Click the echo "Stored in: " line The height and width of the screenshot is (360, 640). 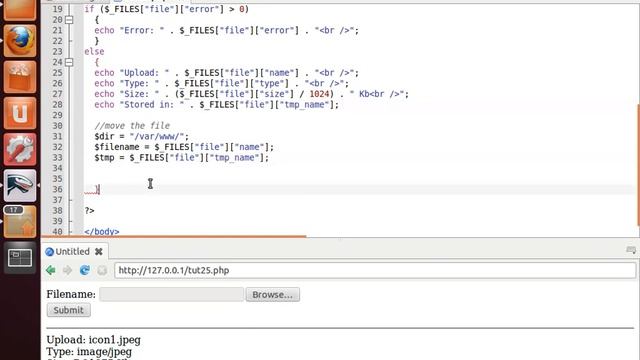[217, 104]
